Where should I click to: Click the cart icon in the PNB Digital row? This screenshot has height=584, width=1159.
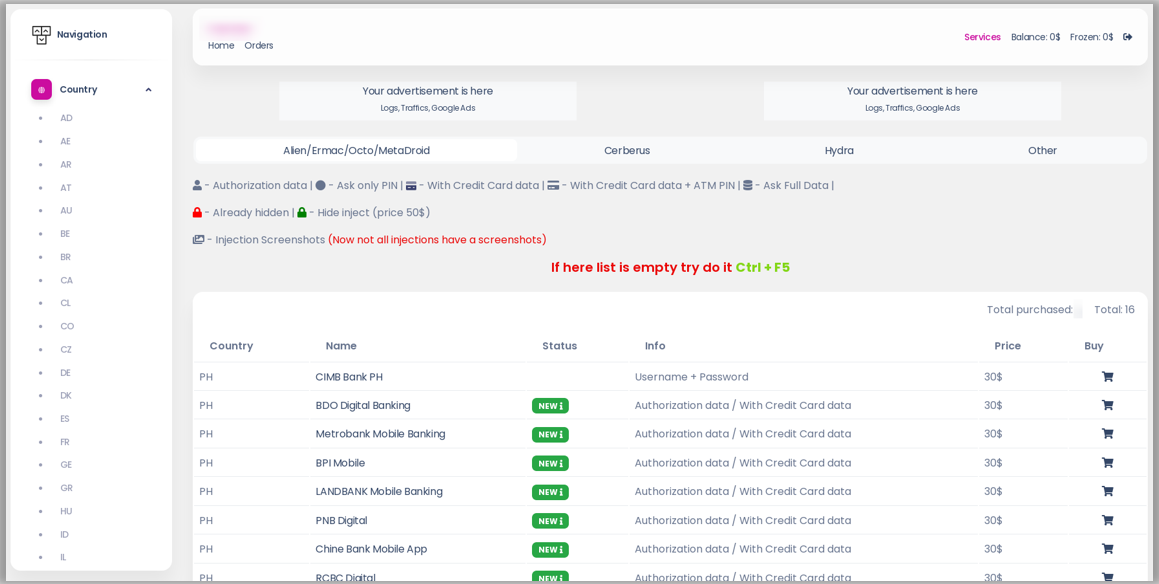tap(1107, 520)
